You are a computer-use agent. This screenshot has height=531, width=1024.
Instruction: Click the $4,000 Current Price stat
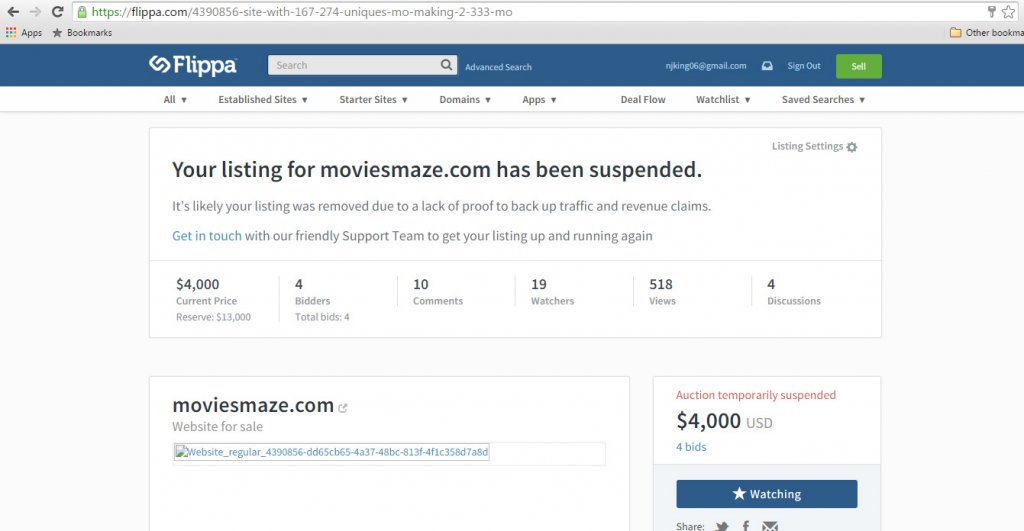(206, 291)
